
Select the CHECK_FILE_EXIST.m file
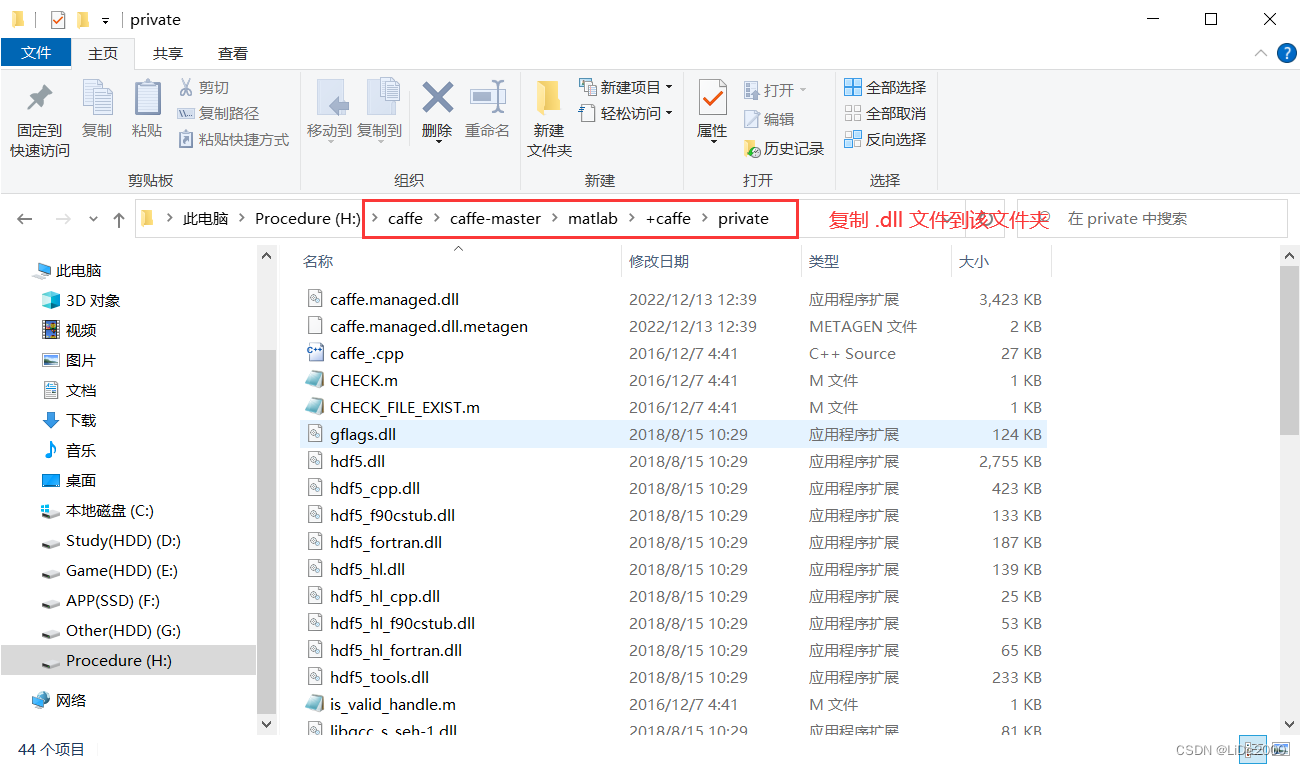[675, 408]
